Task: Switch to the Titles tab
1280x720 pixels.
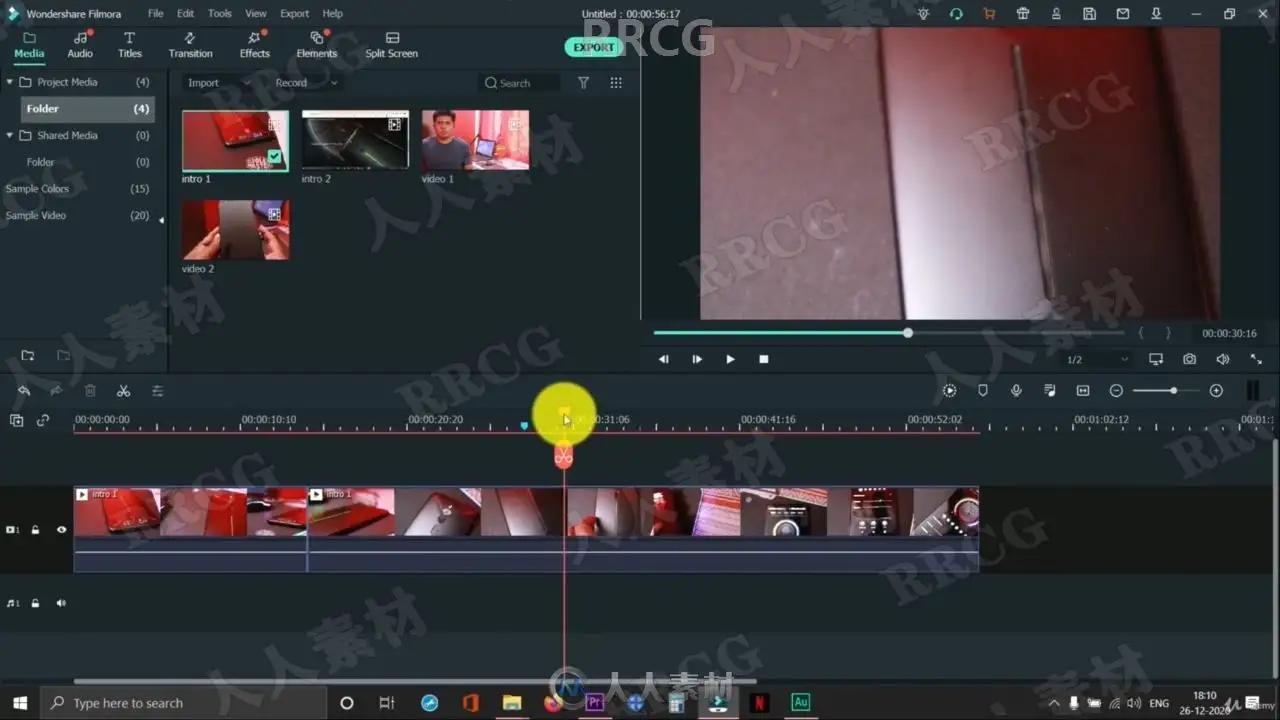Action: point(130,46)
